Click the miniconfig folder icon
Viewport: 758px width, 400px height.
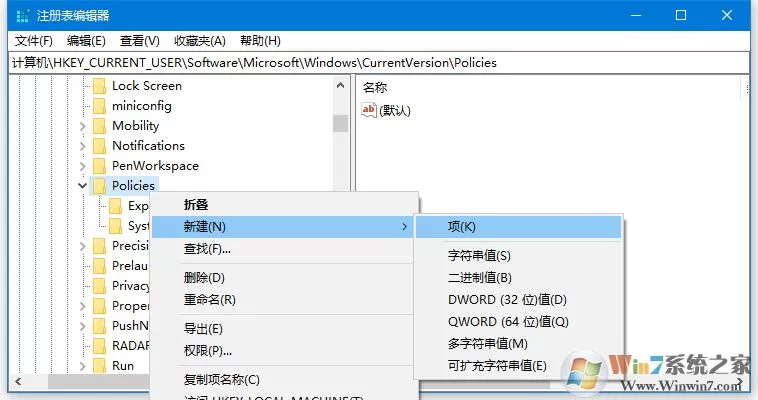tap(99, 106)
